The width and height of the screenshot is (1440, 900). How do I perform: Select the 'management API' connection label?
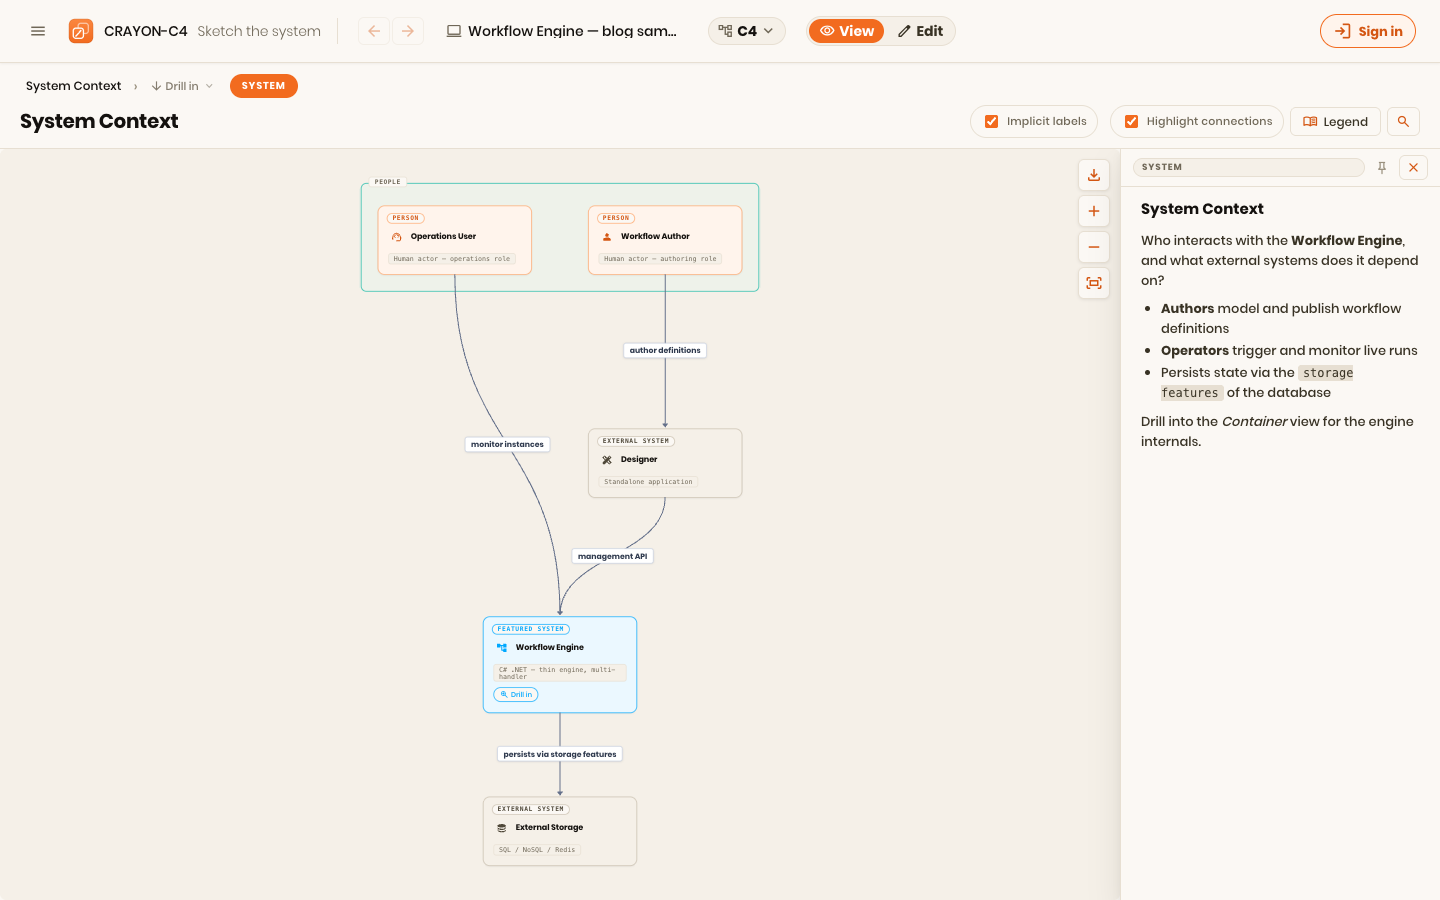612,556
